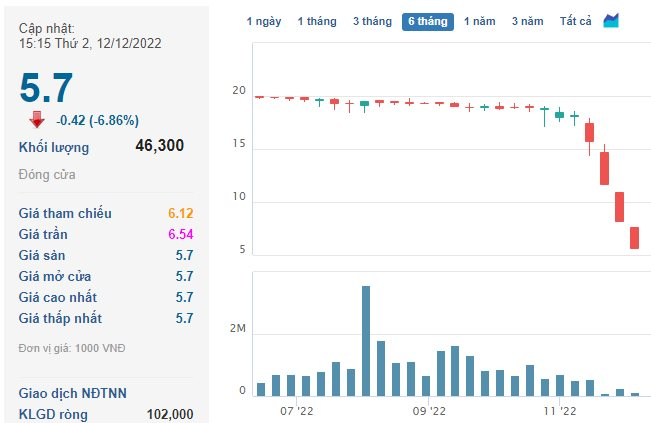Click the -0.42 (-6.86%) change value
Screen dimensions: 651x423
98,120
